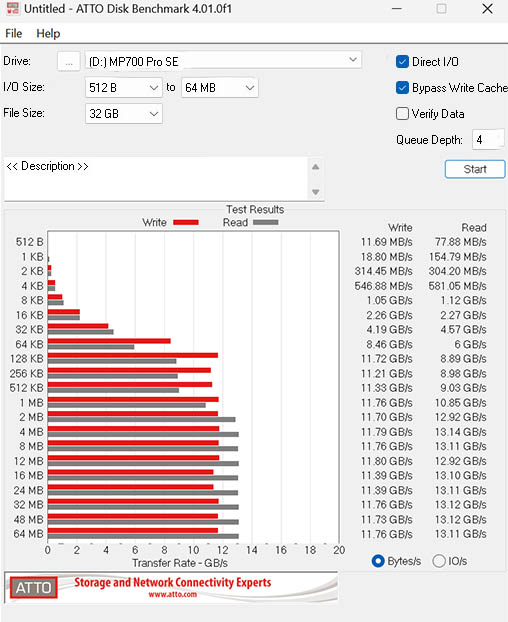Click the 77.88 MB/s read value
508x622 pixels.
click(460, 242)
